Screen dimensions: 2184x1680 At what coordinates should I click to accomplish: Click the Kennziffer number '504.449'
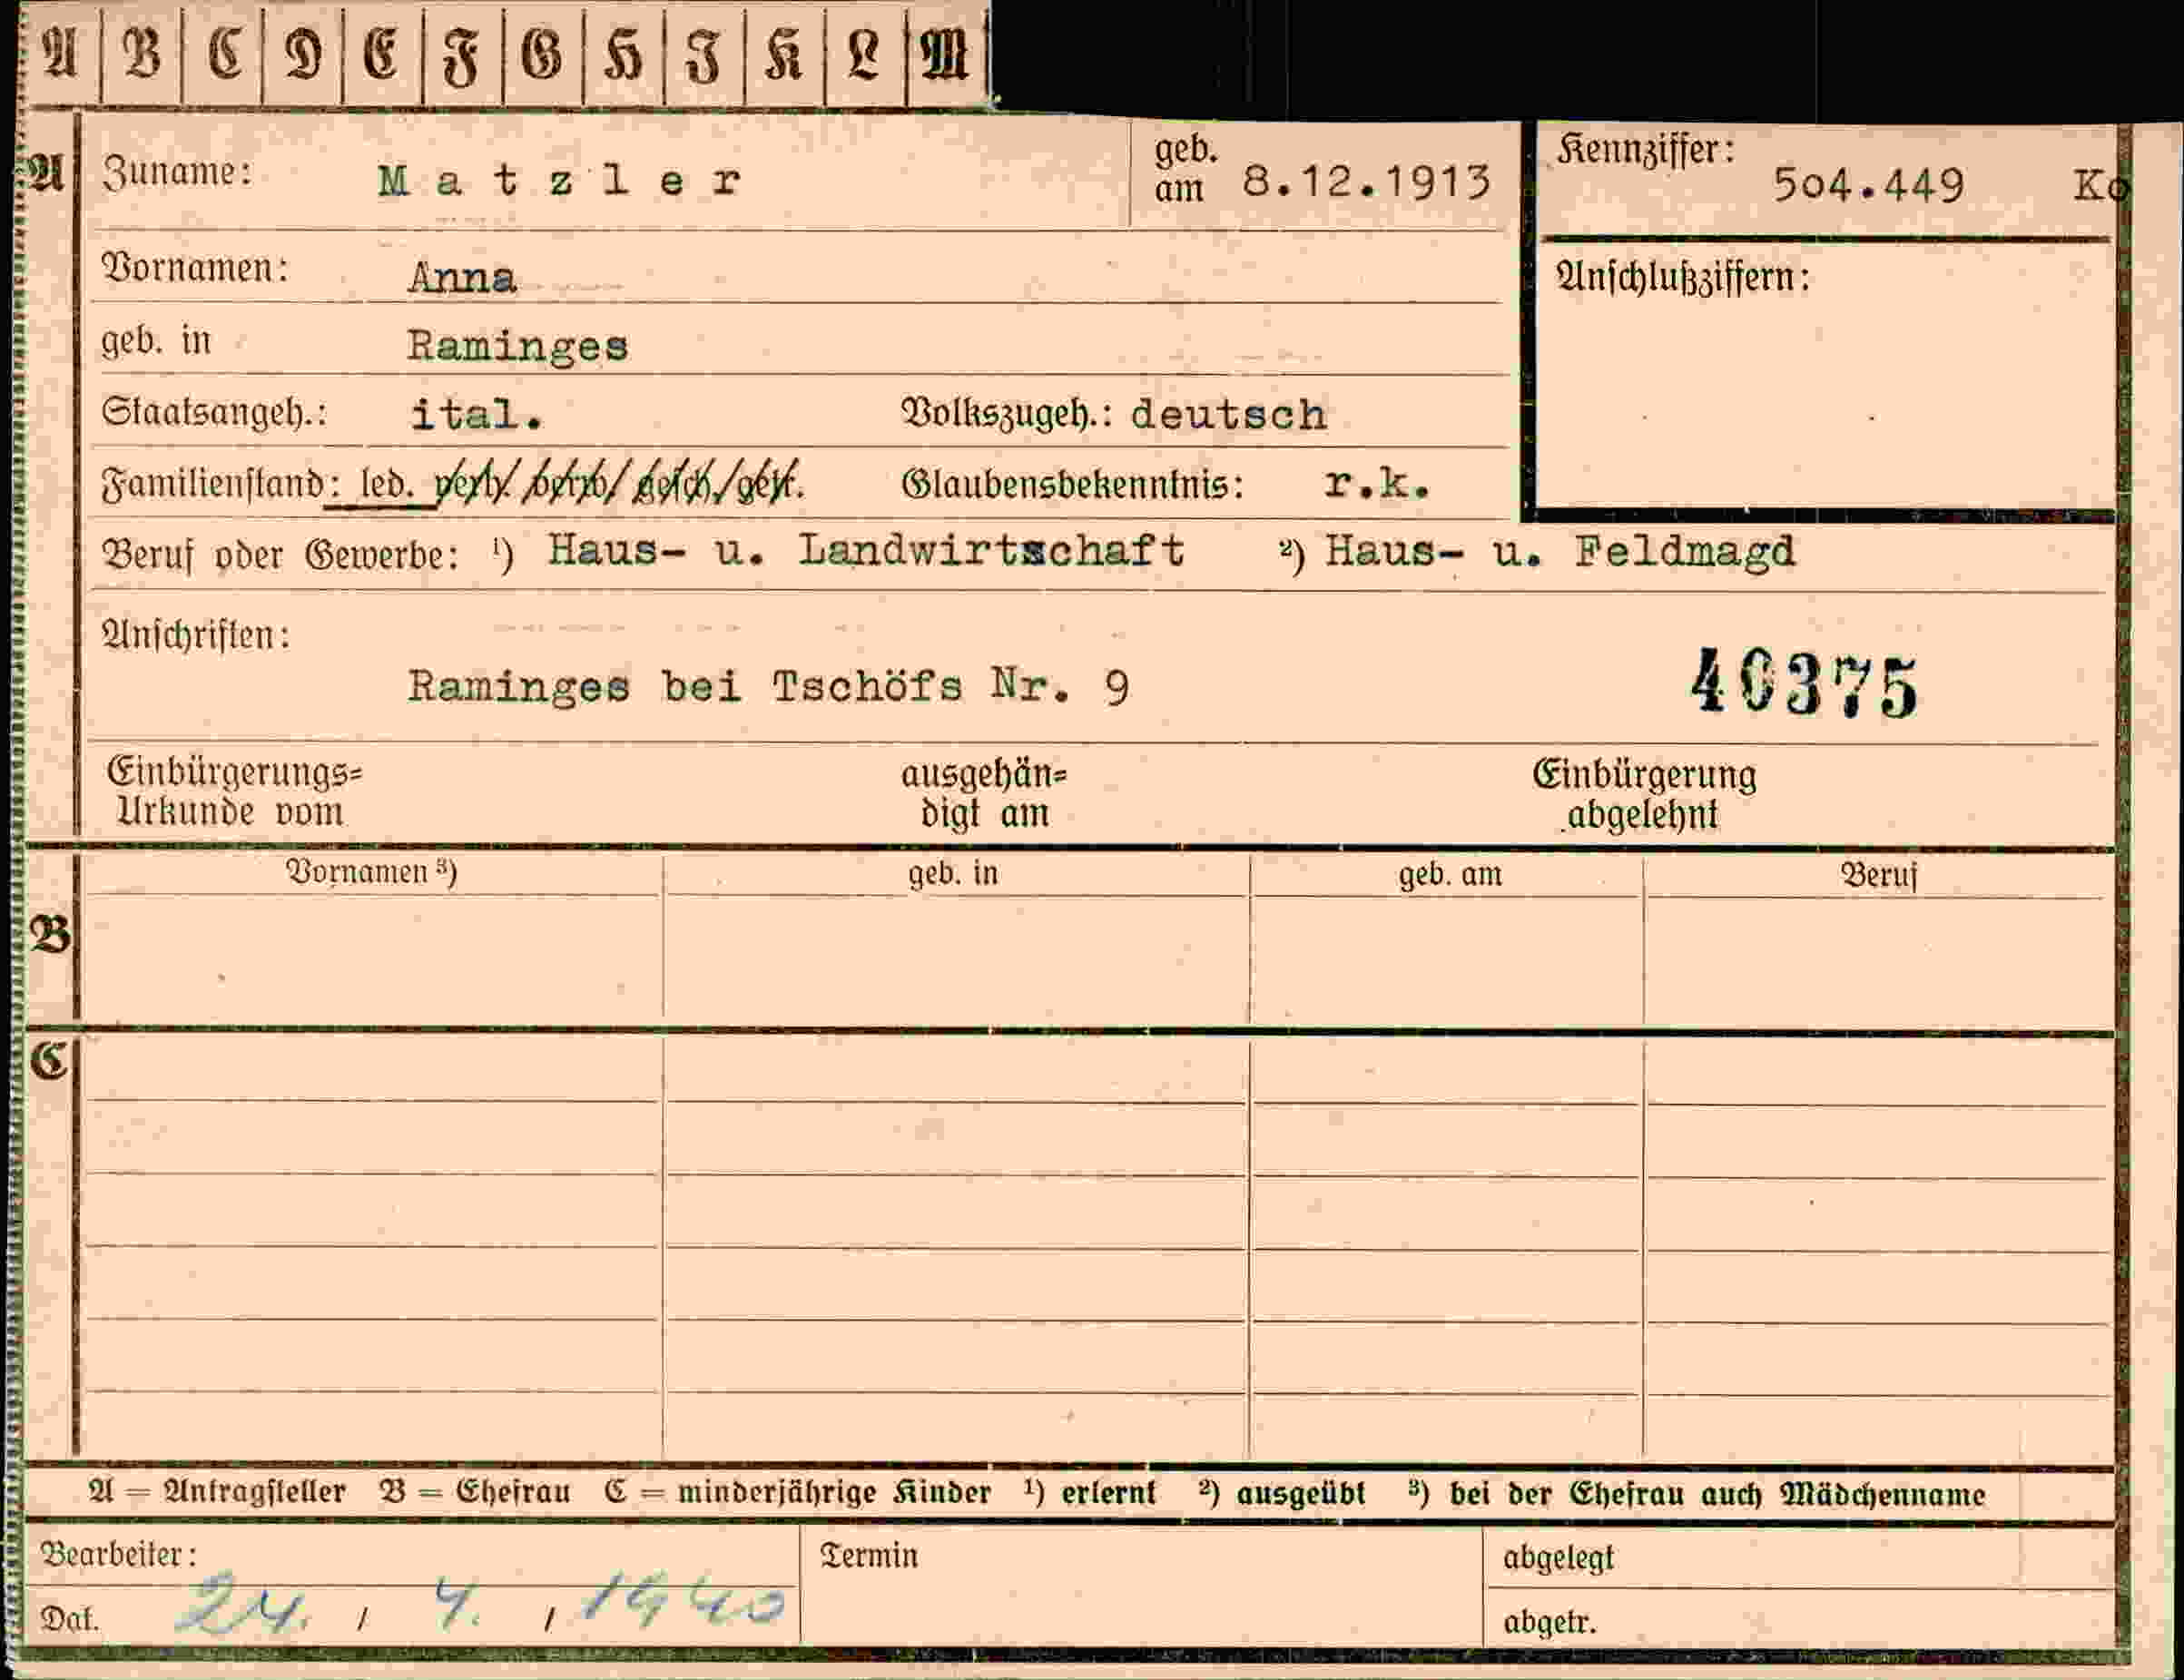point(1868,186)
